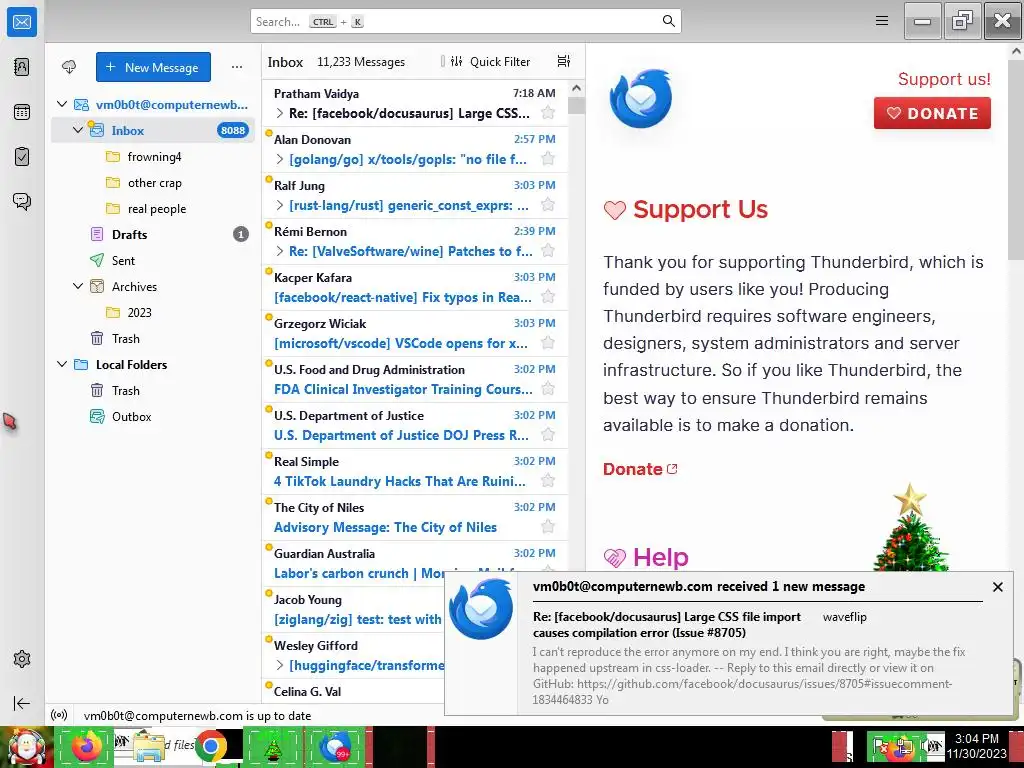Collapse the spaces toolbar
The height and width of the screenshot is (768, 1024).
tap(22, 703)
